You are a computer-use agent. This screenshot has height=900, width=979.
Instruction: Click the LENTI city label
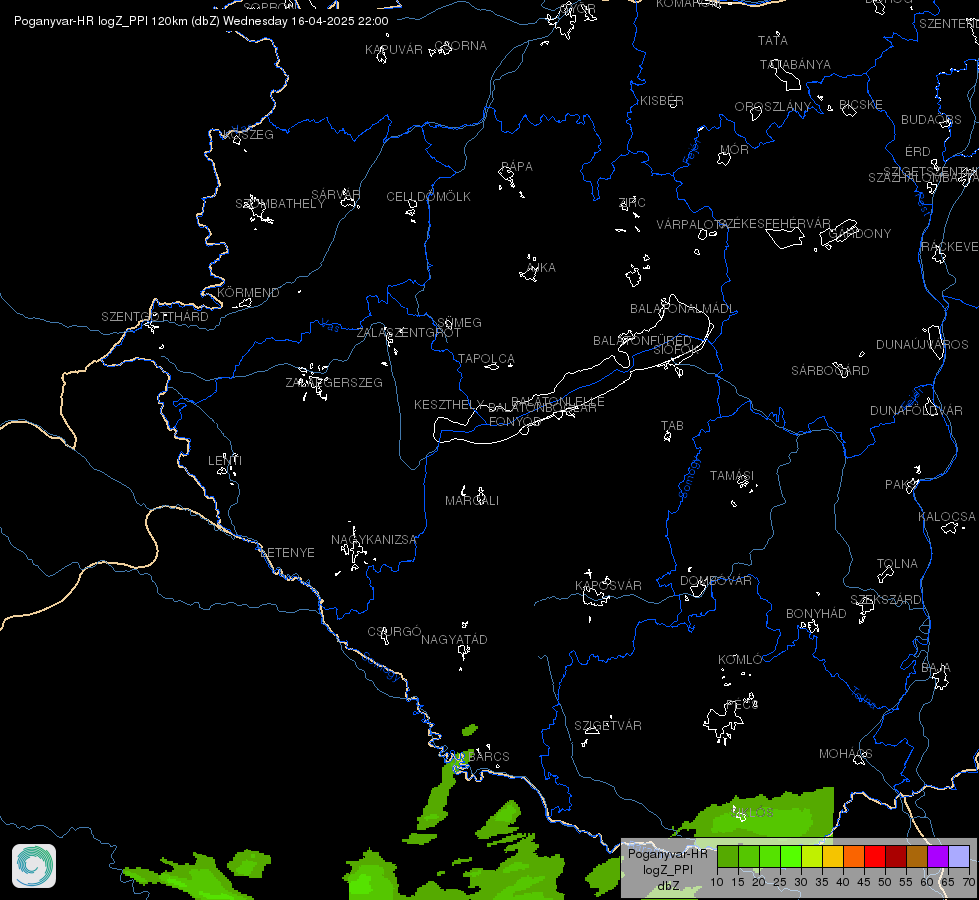(x=225, y=460)
